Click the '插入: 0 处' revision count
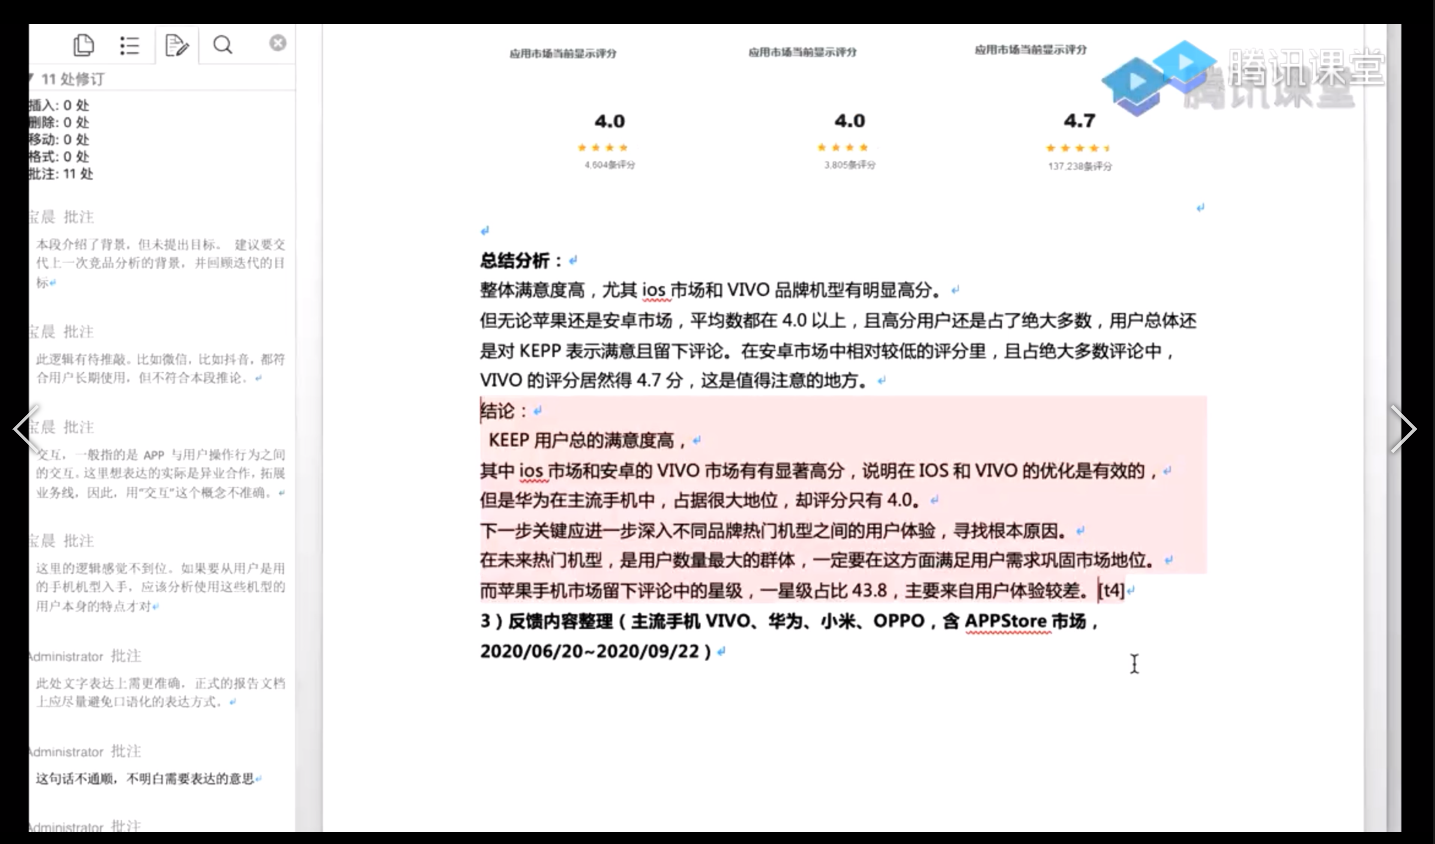Image resolution: width=1435 pixels, height=844 pixels. (59, 105)
